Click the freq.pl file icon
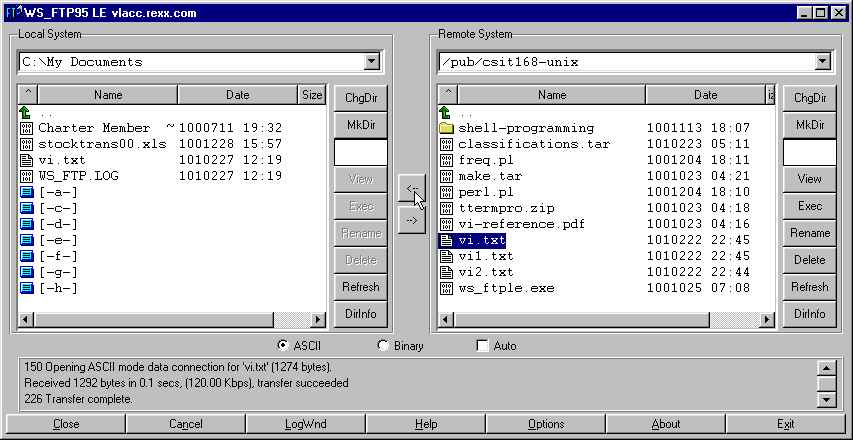This screenshot has width=853, height=440. point(446,160)
